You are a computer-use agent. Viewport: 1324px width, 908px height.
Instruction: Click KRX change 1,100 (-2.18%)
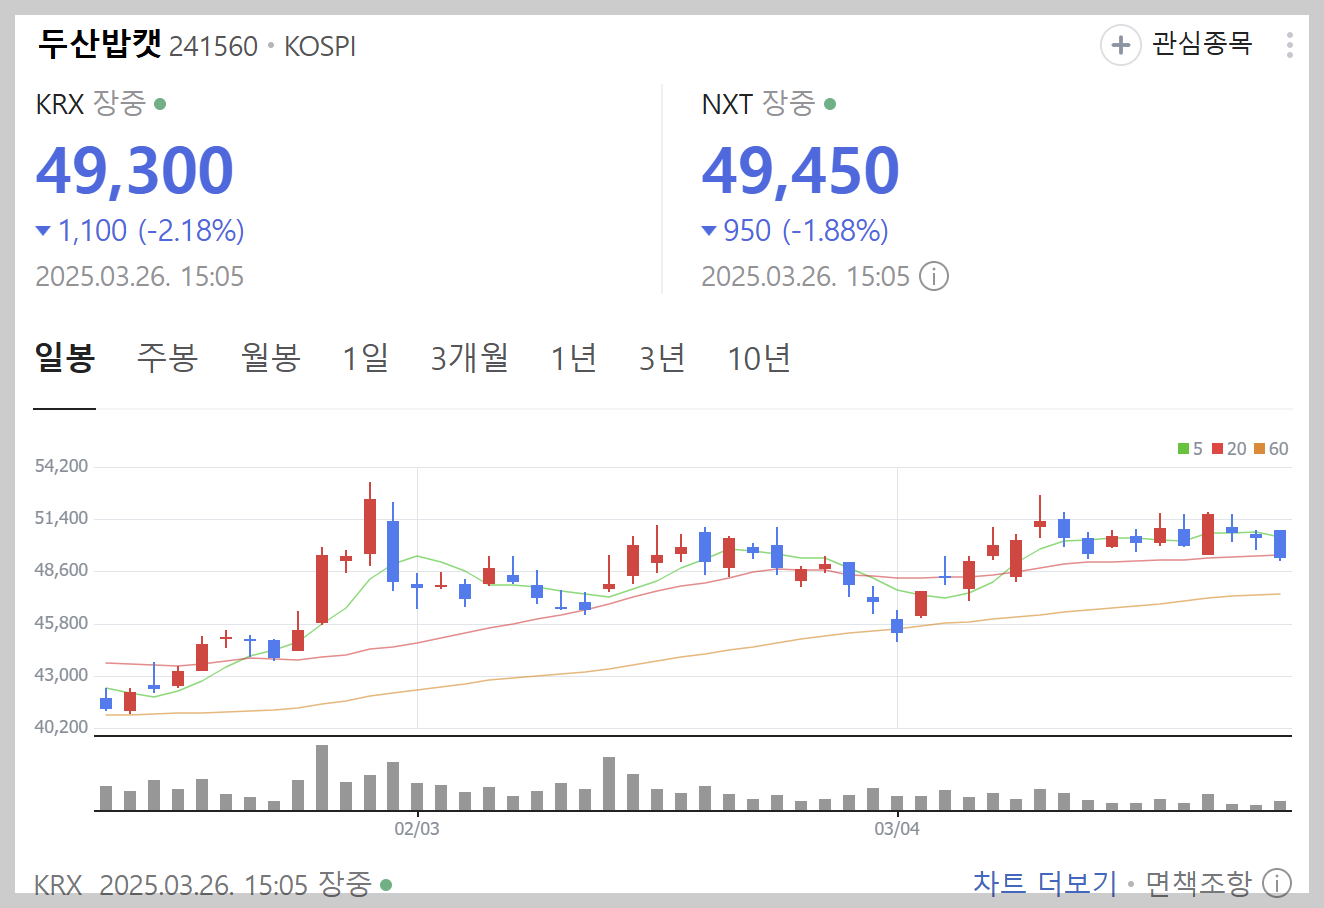(140, 231)
